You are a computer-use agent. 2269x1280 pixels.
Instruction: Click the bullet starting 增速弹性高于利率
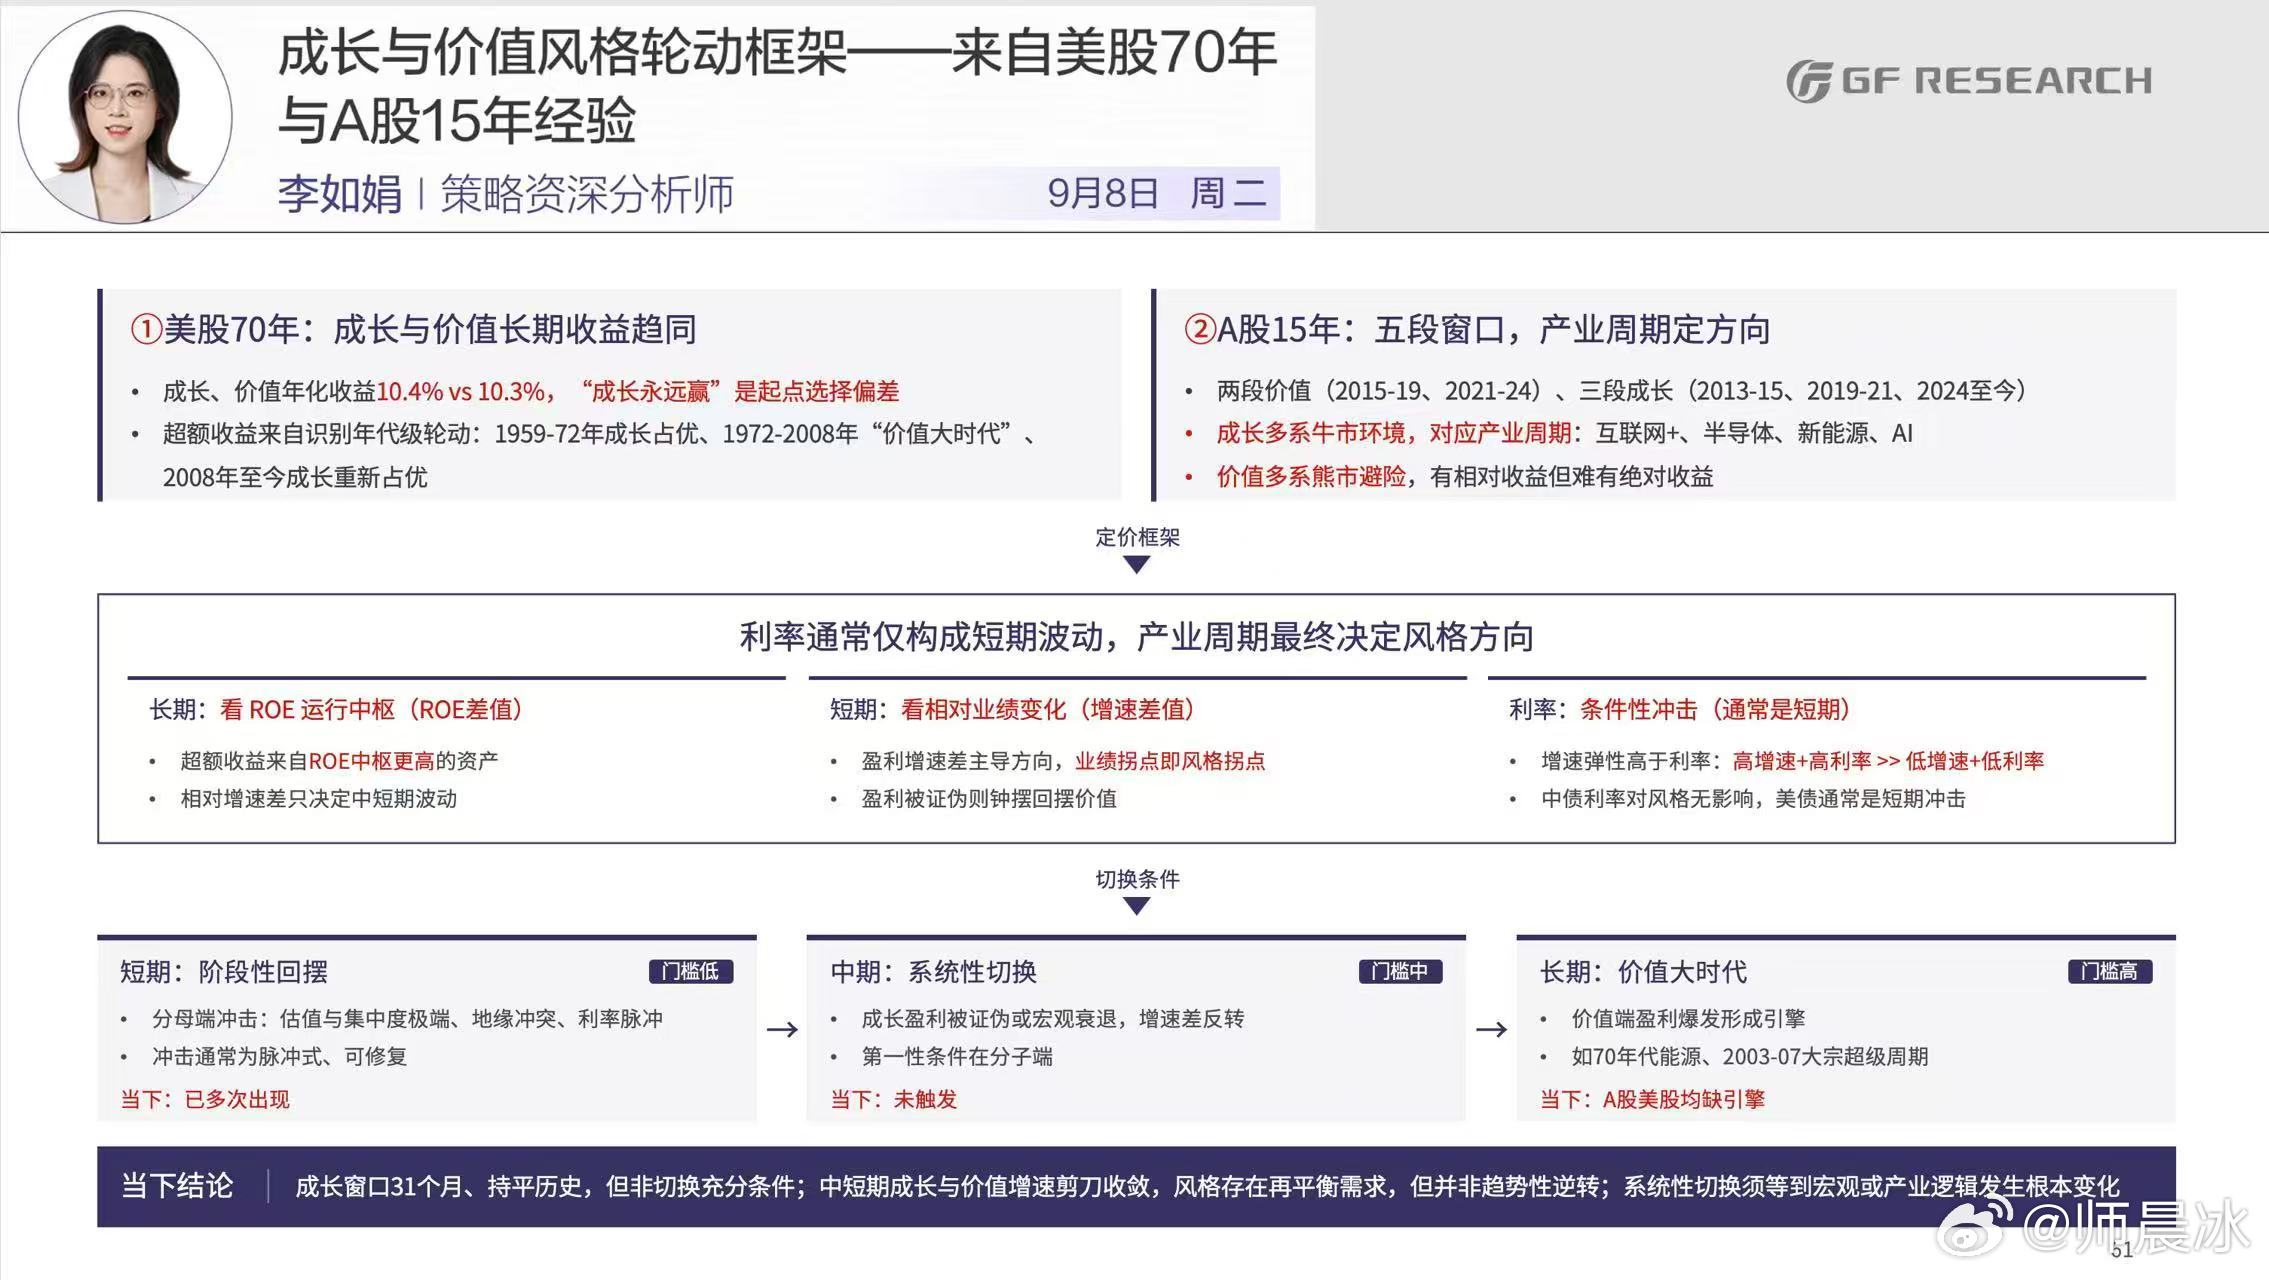pyautogui.click(x=1792, y=761)
